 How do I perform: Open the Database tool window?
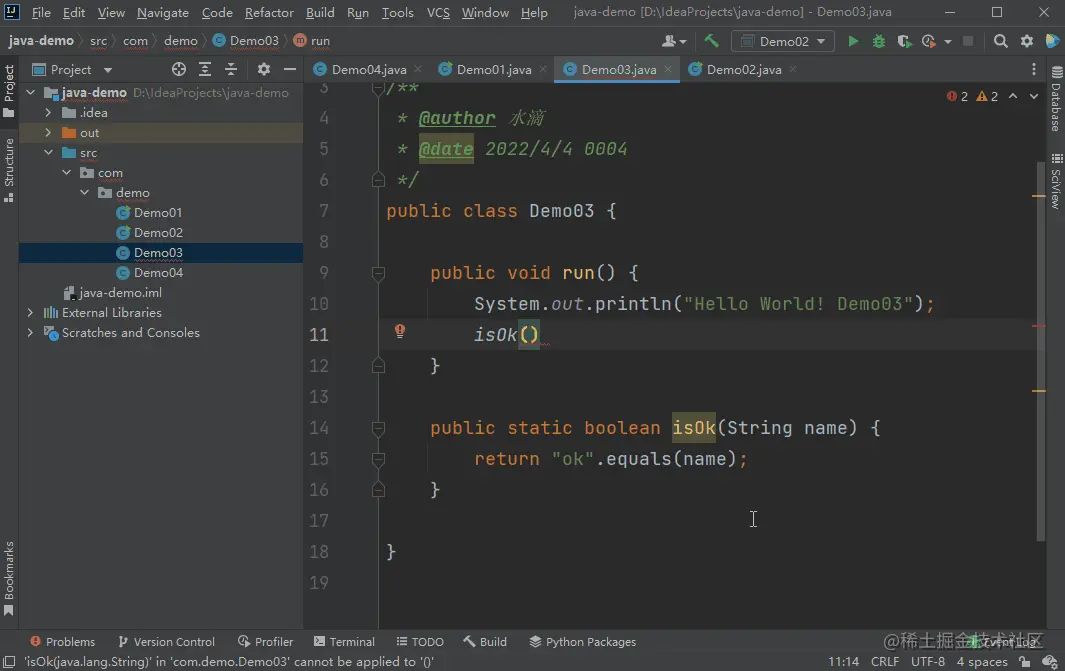click(1056, 98)
